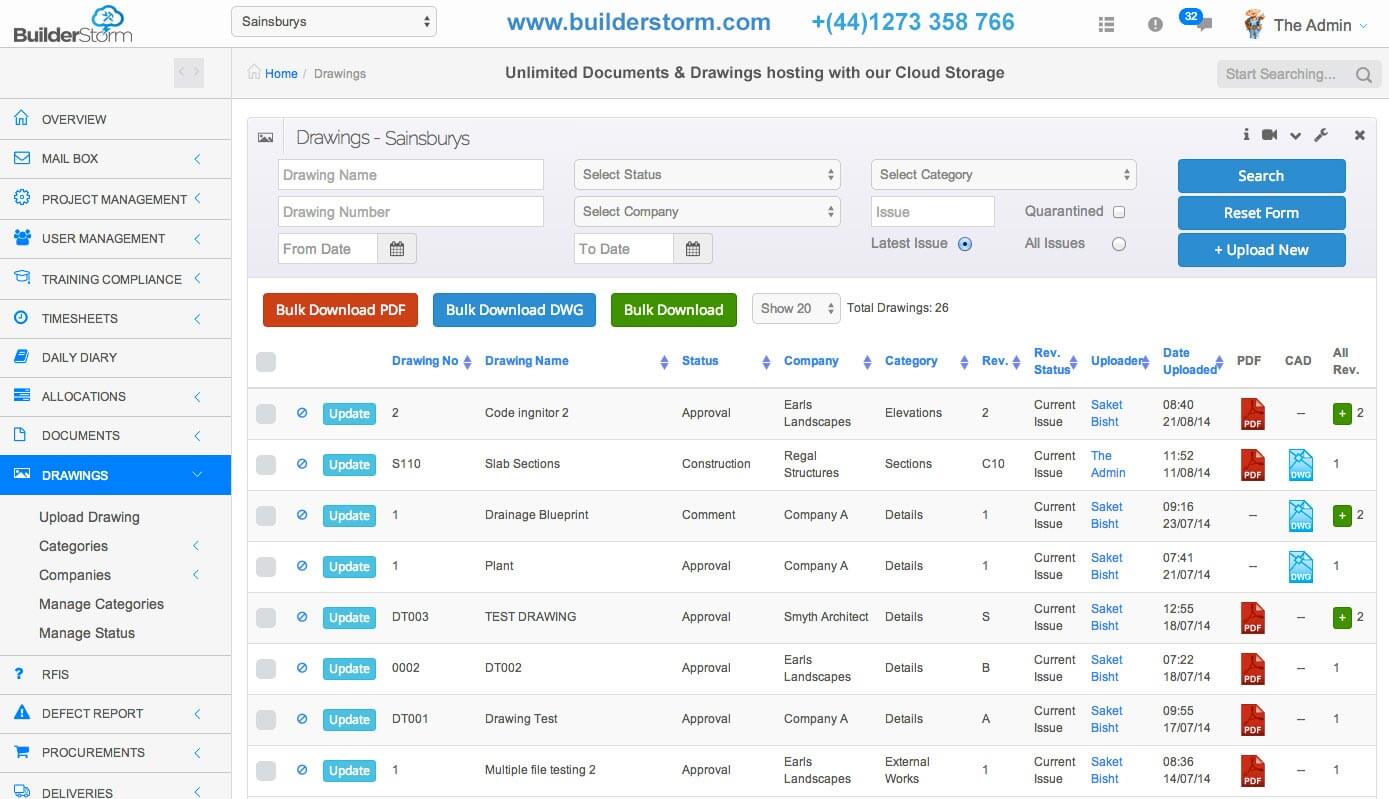Click Bulk Download DWG button
The image size is (1389, 799).
pos(514,310)
